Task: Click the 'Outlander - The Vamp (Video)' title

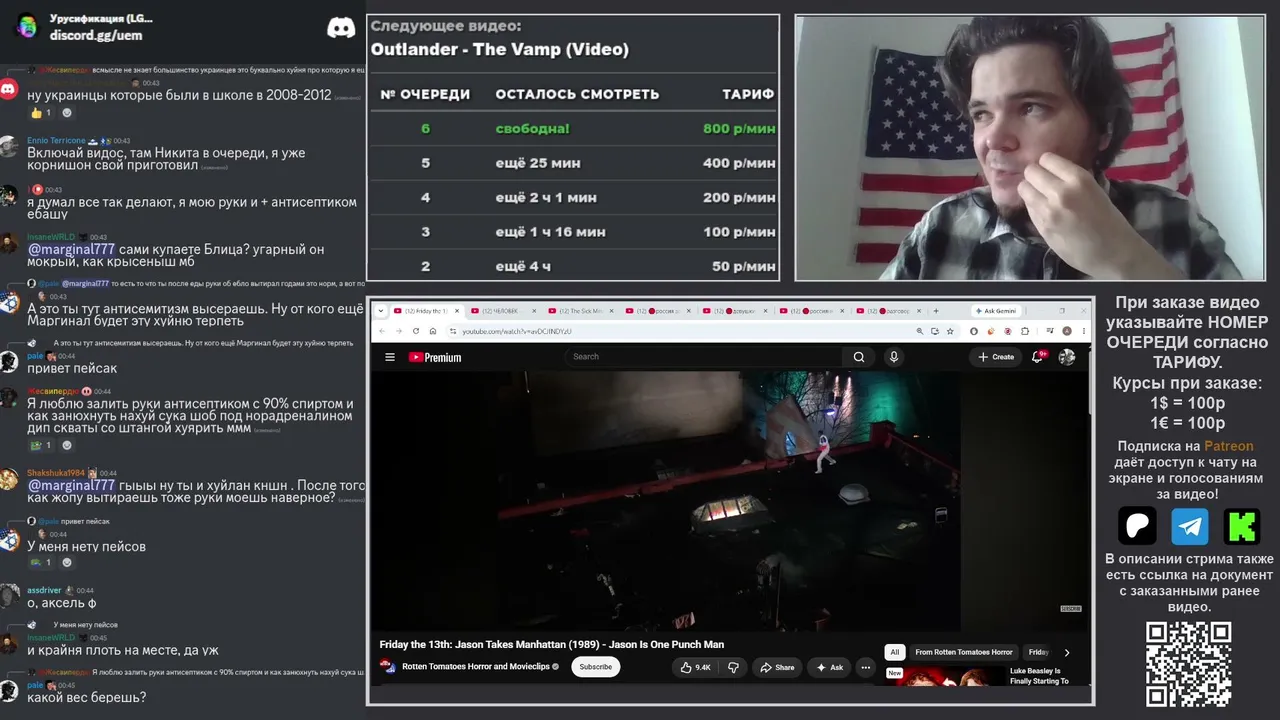Action: (x=500, y=49)
